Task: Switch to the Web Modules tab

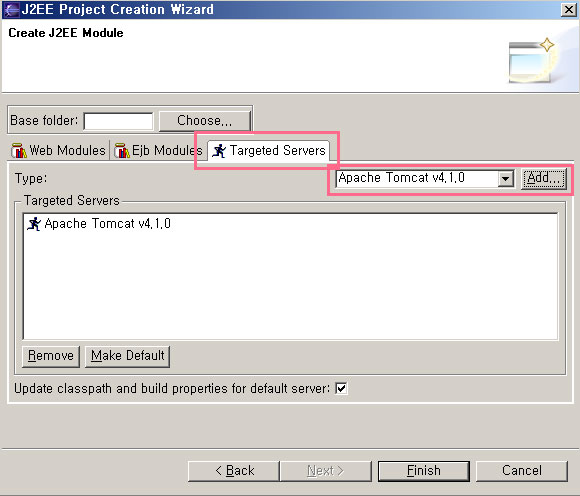Action: 58,151
